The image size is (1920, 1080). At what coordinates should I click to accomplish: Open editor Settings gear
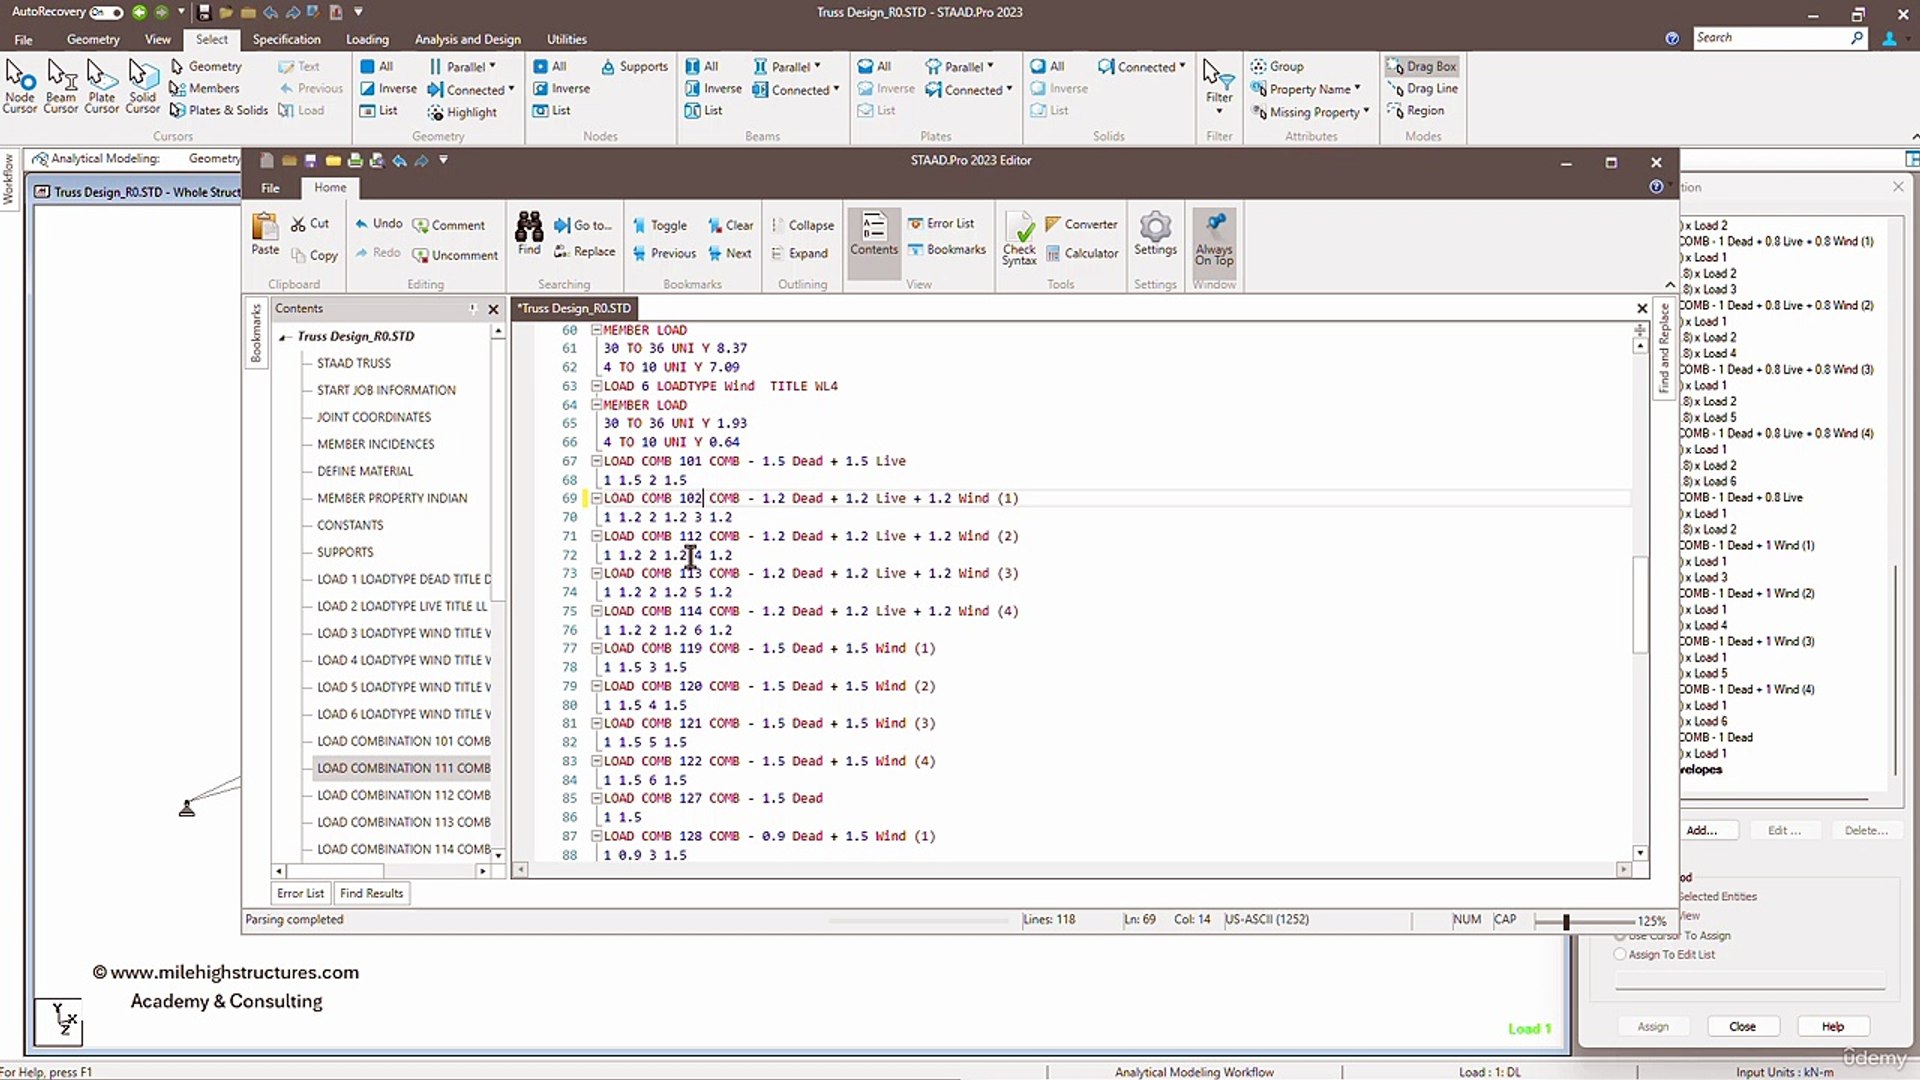(x=1155, y=234)
